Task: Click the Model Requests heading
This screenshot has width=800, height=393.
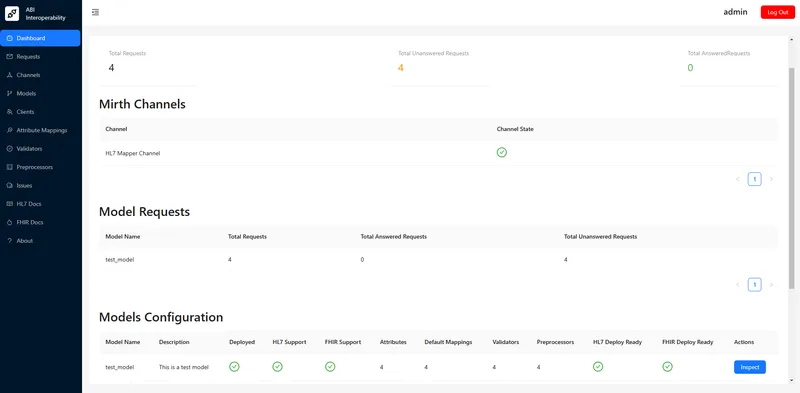Action: click(144, 211)
